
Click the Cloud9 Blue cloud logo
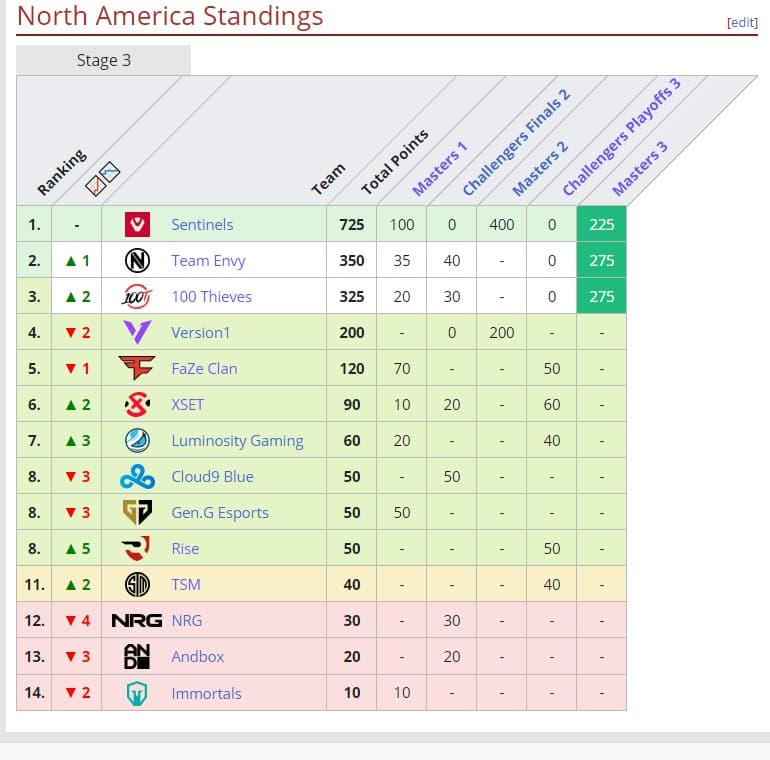coord(137,476)
